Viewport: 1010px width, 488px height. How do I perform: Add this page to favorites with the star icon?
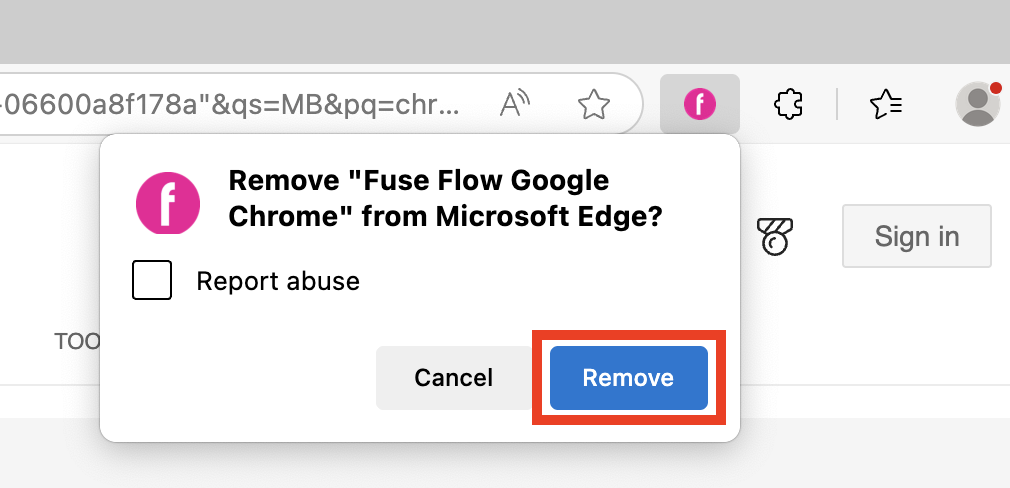click(594, 103)
